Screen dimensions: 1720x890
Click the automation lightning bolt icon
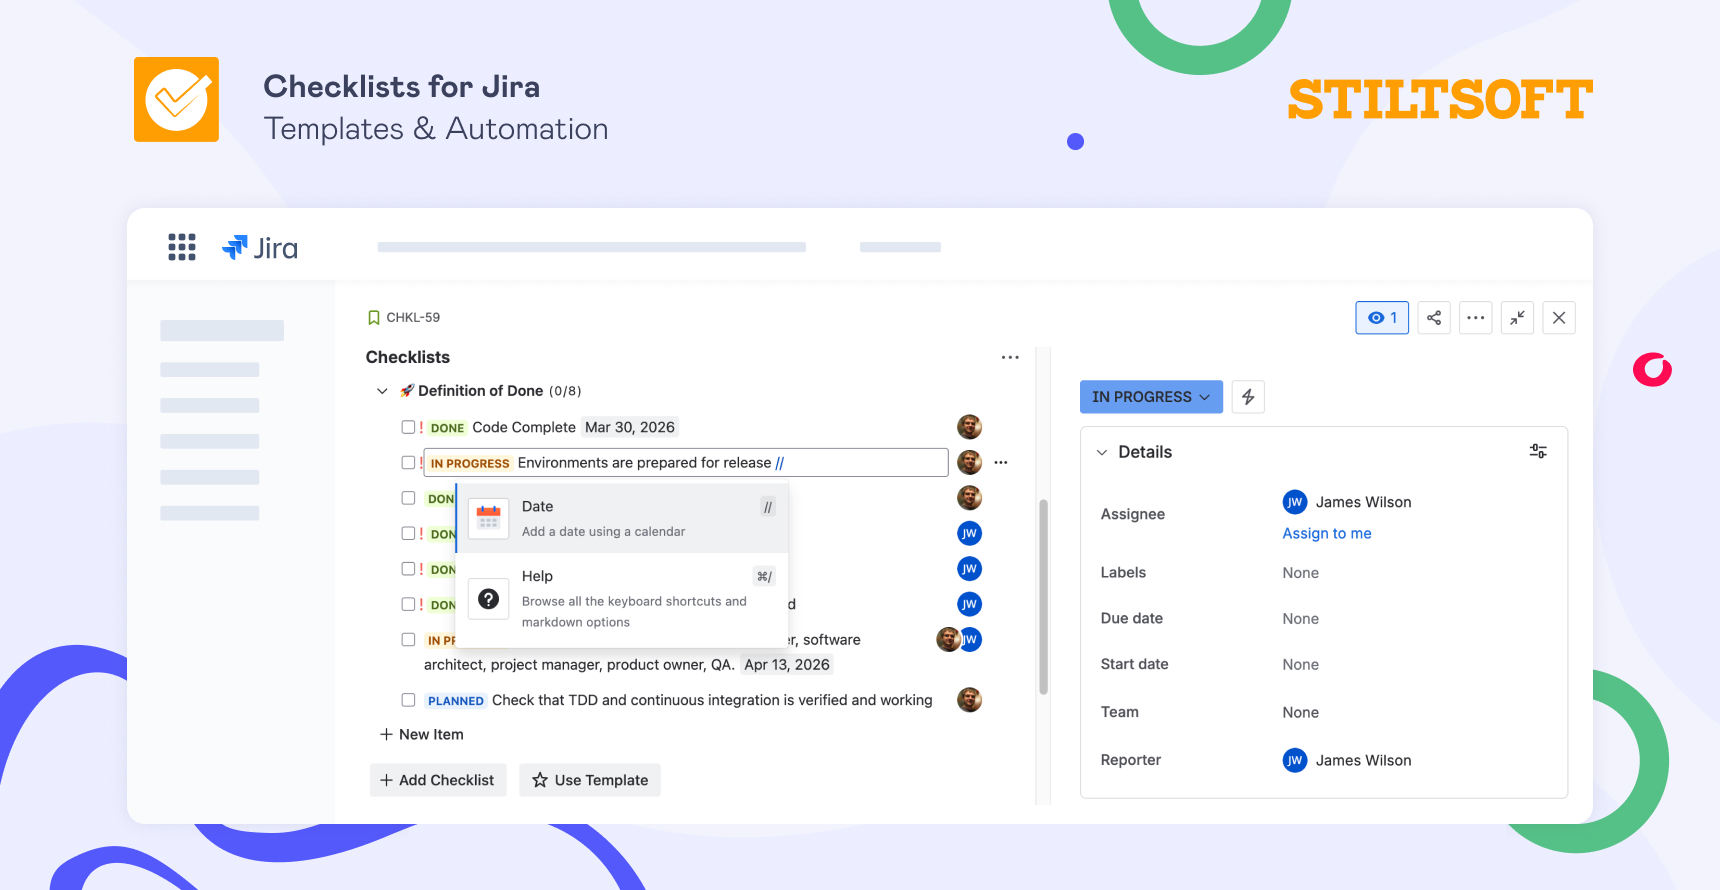1248,397
